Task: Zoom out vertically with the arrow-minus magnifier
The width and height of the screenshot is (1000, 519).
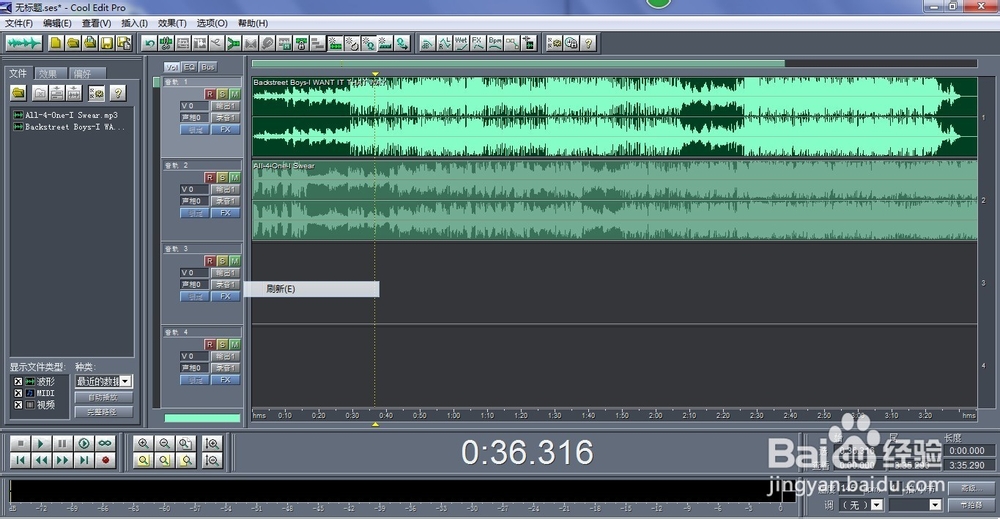Action: [x=212, y=460]
